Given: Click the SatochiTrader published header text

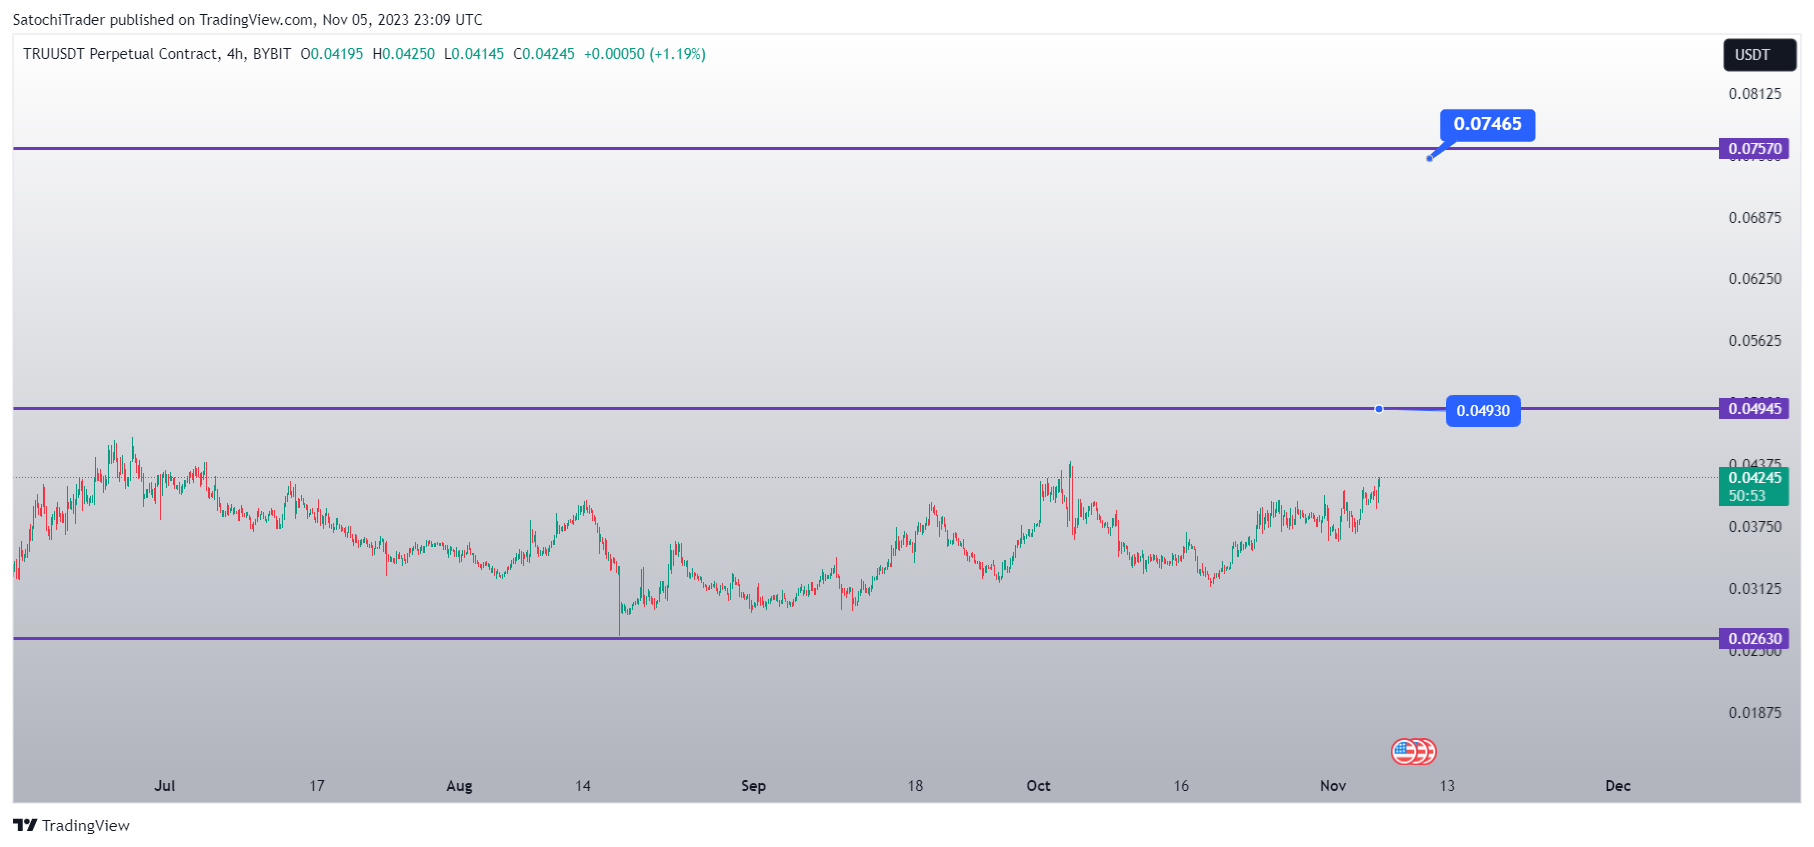Looking at the screenshot, I should (247, 20).
